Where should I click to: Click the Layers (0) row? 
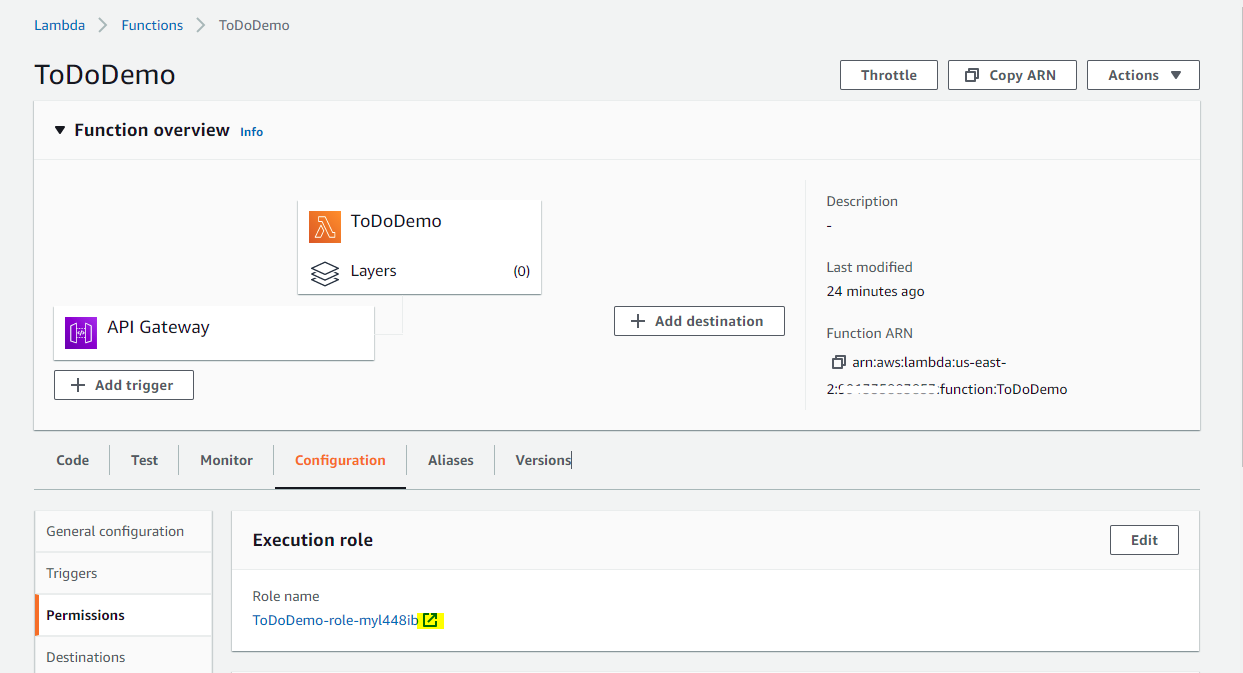[x=419, y=271]
